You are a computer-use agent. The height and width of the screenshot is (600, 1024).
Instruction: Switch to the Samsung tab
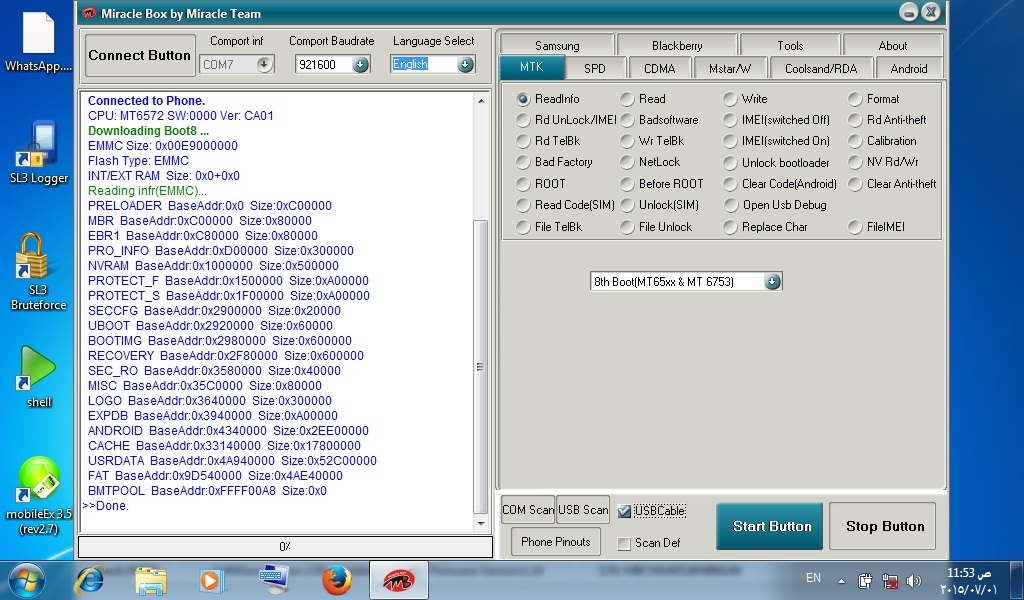(557, 46)
